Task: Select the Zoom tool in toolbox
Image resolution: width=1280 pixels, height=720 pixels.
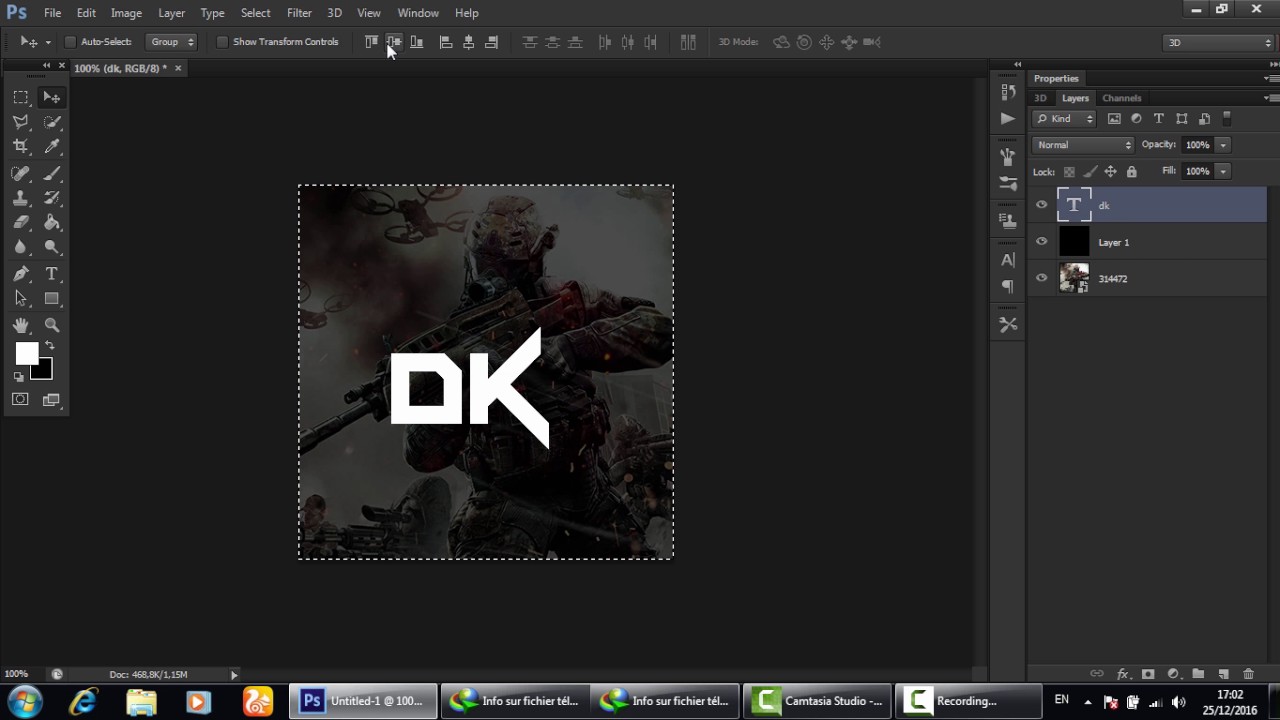Action: tap(52, 325)
